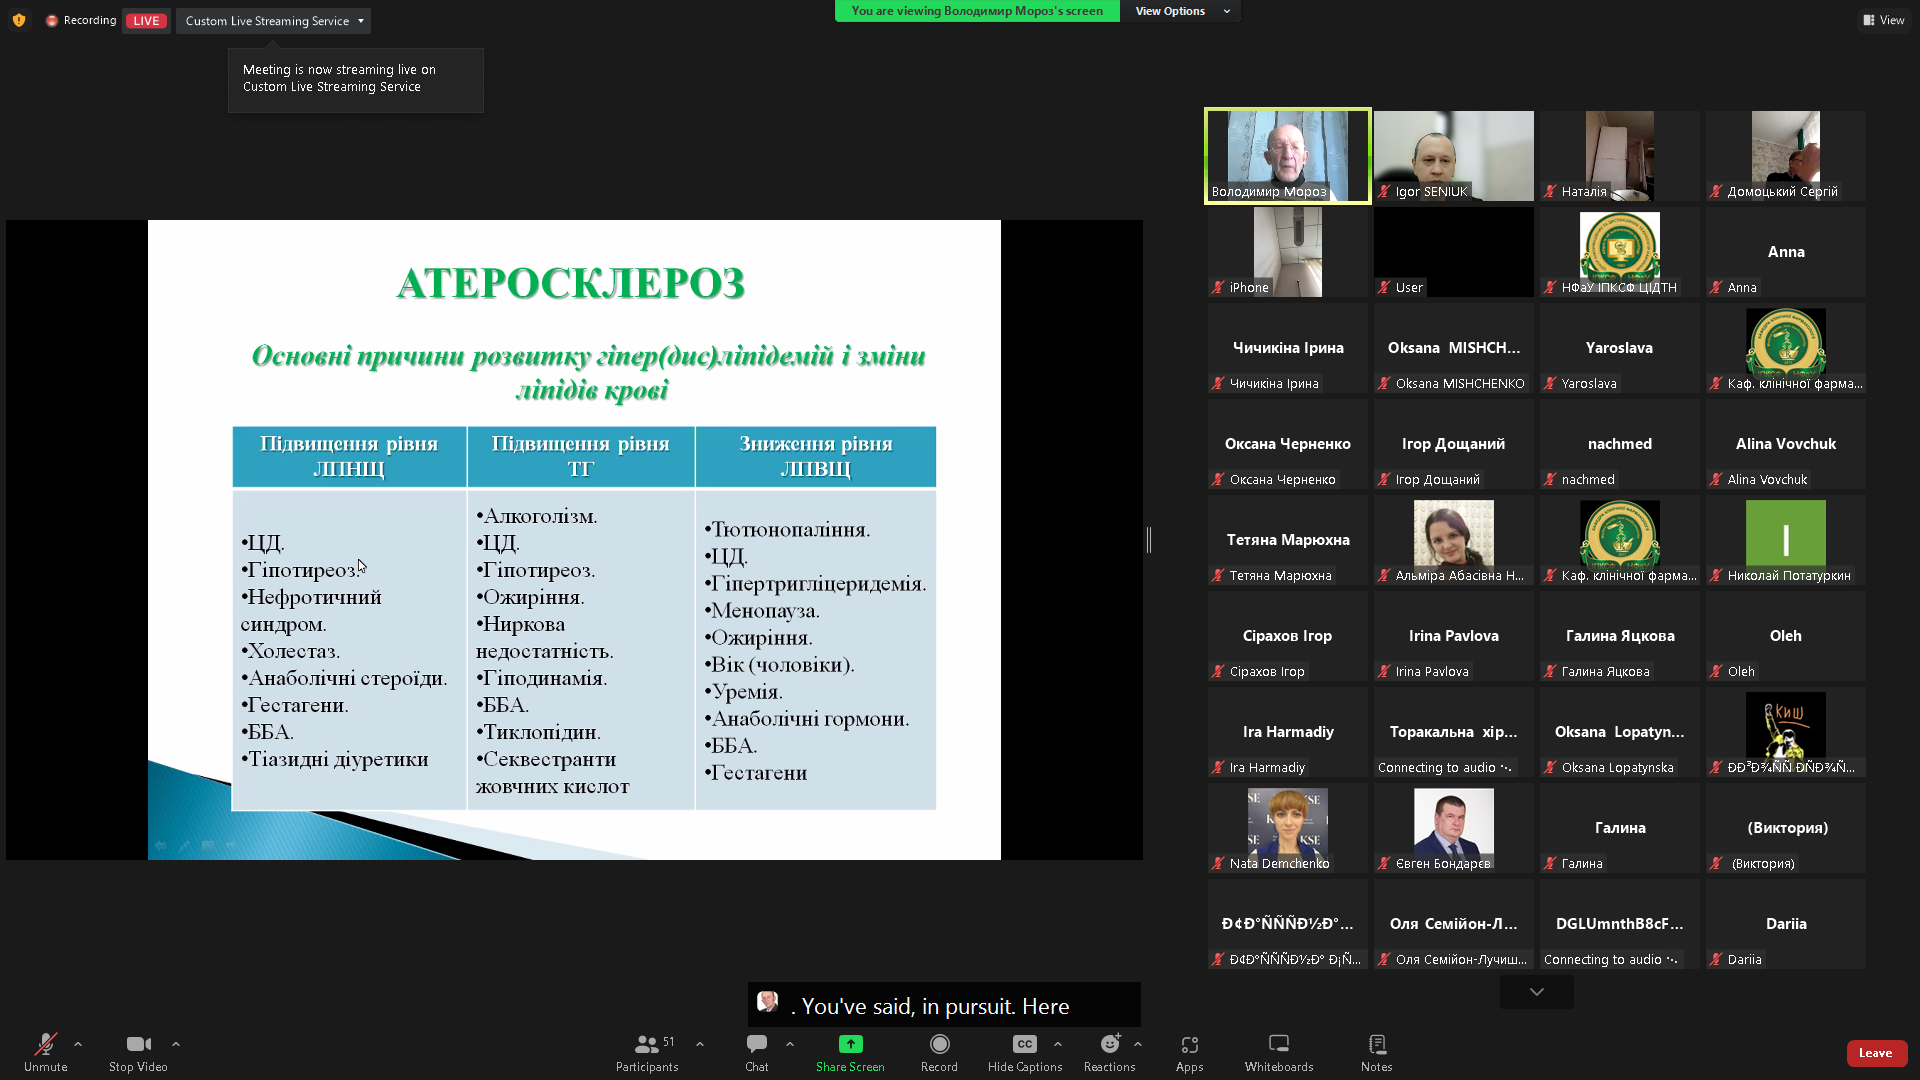
Task: Open caption options arrow next to Hide Captions
Action: pyautogui.click(x=1058, y=1044)
